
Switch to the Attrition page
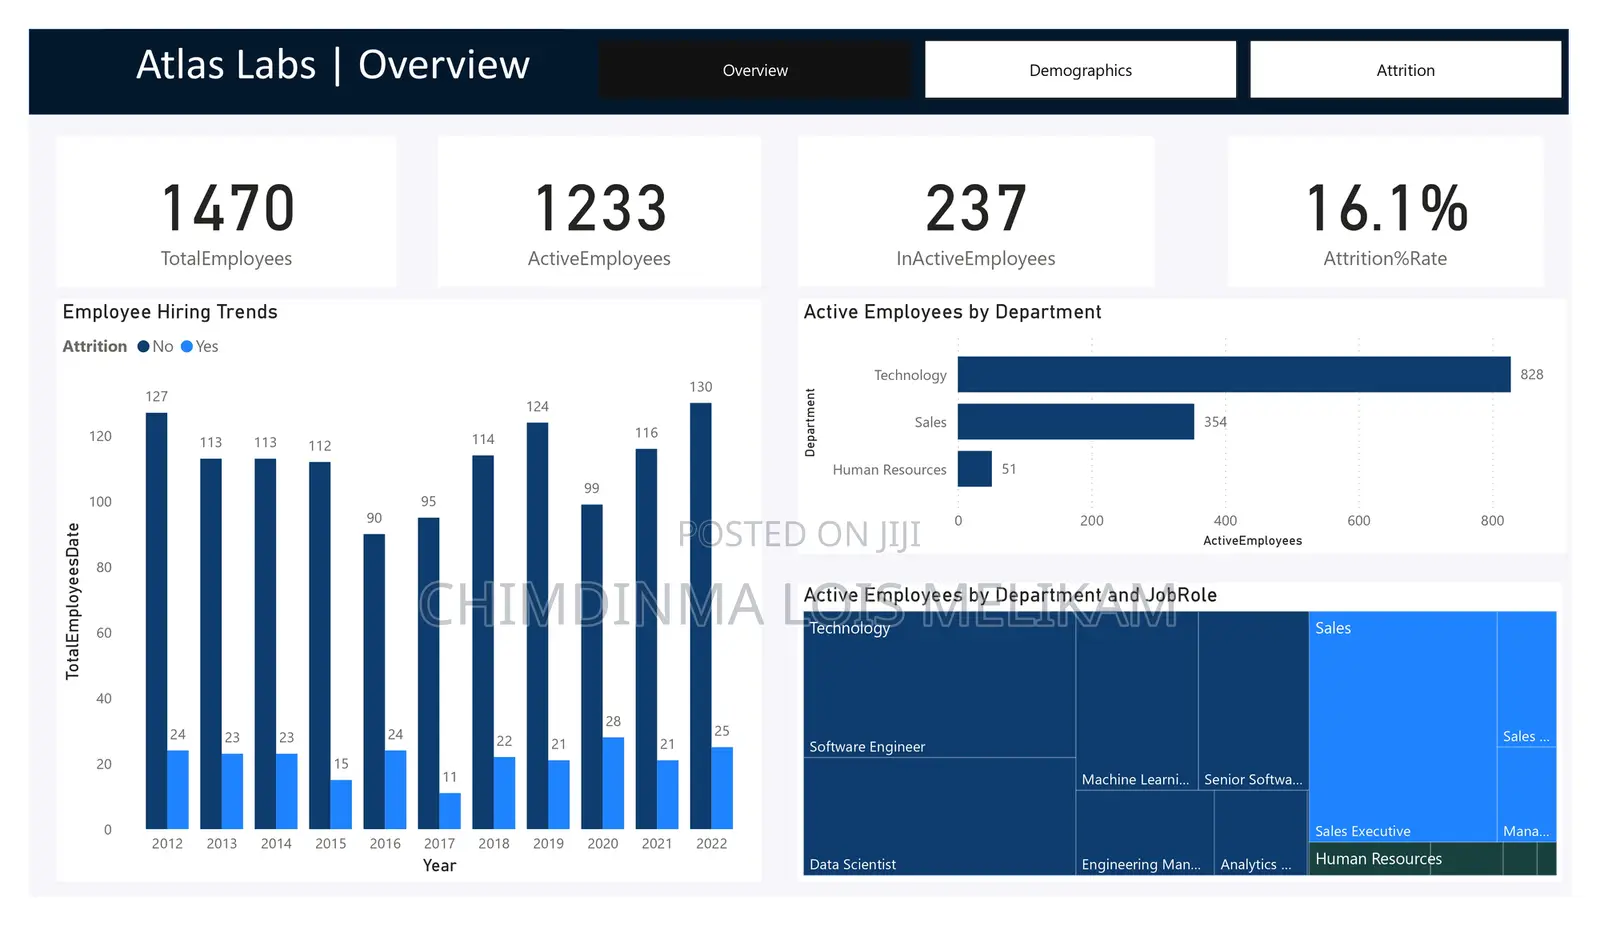tap(1405, 70)
